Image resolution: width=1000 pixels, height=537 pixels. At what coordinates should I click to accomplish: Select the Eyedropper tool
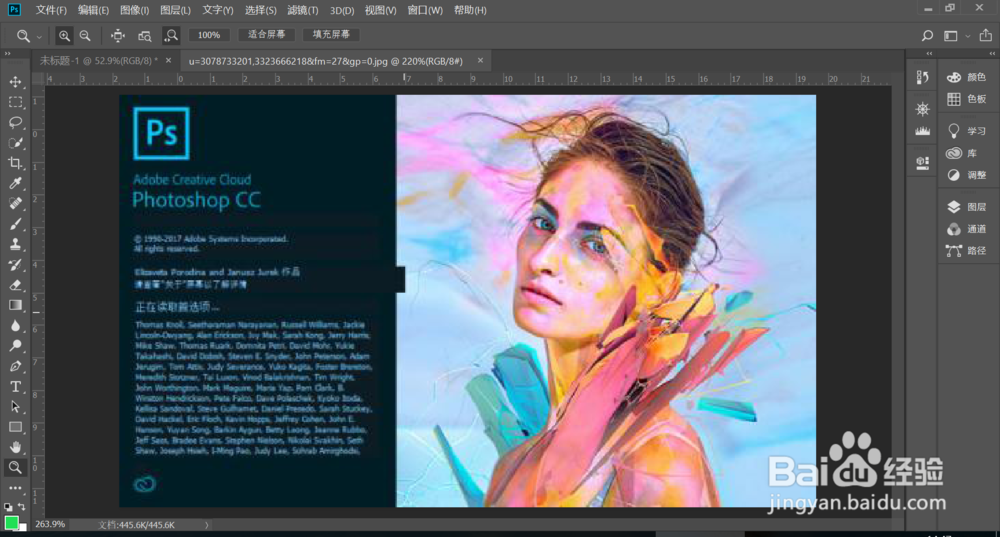click(15, 184)
